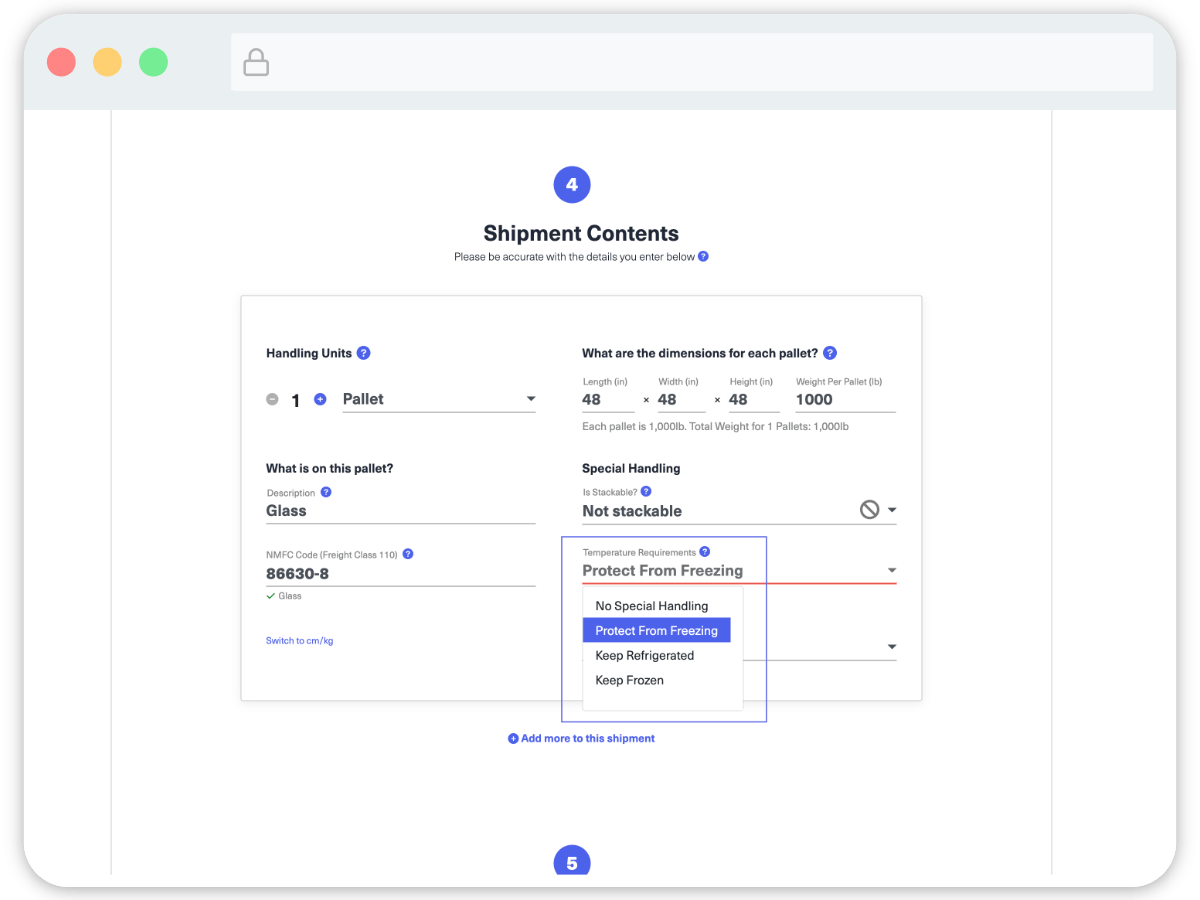Decrease handling units with the minus button
The width and height of the screenshot is (1200, 900).
tap(272, 399)
